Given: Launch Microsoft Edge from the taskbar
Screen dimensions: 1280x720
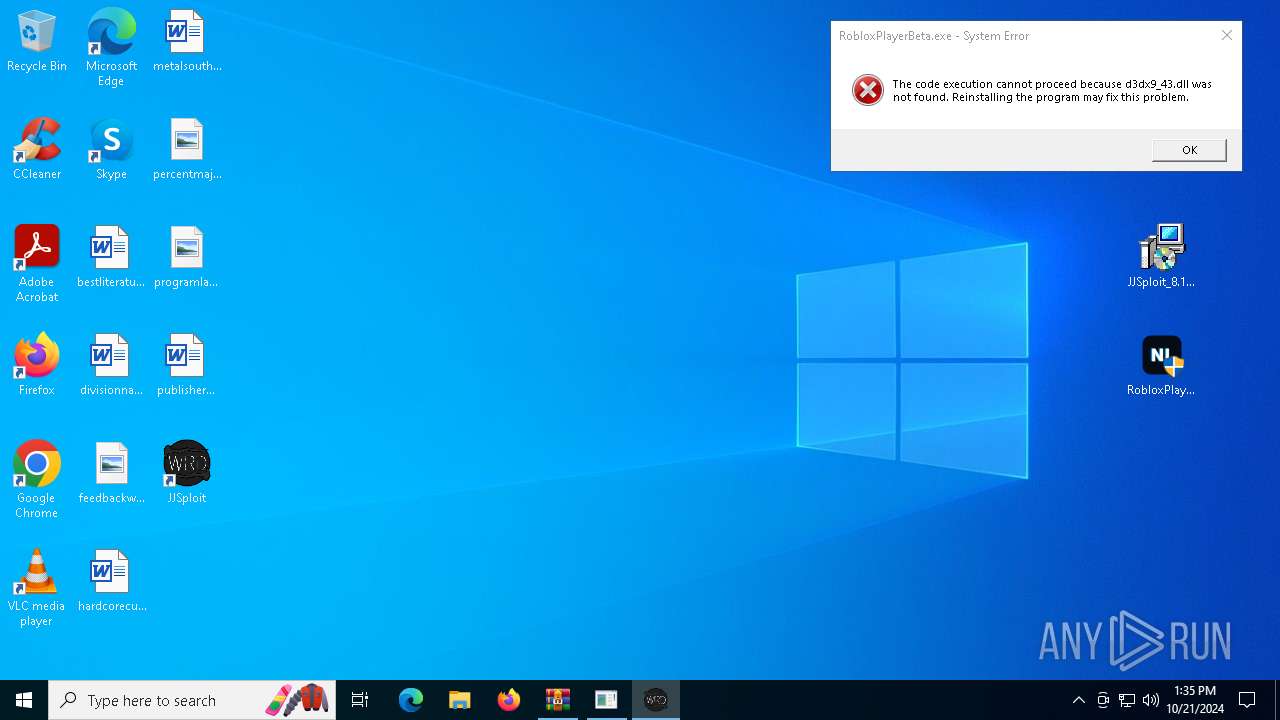Looking at the screenshot, I should coord(411,700).
